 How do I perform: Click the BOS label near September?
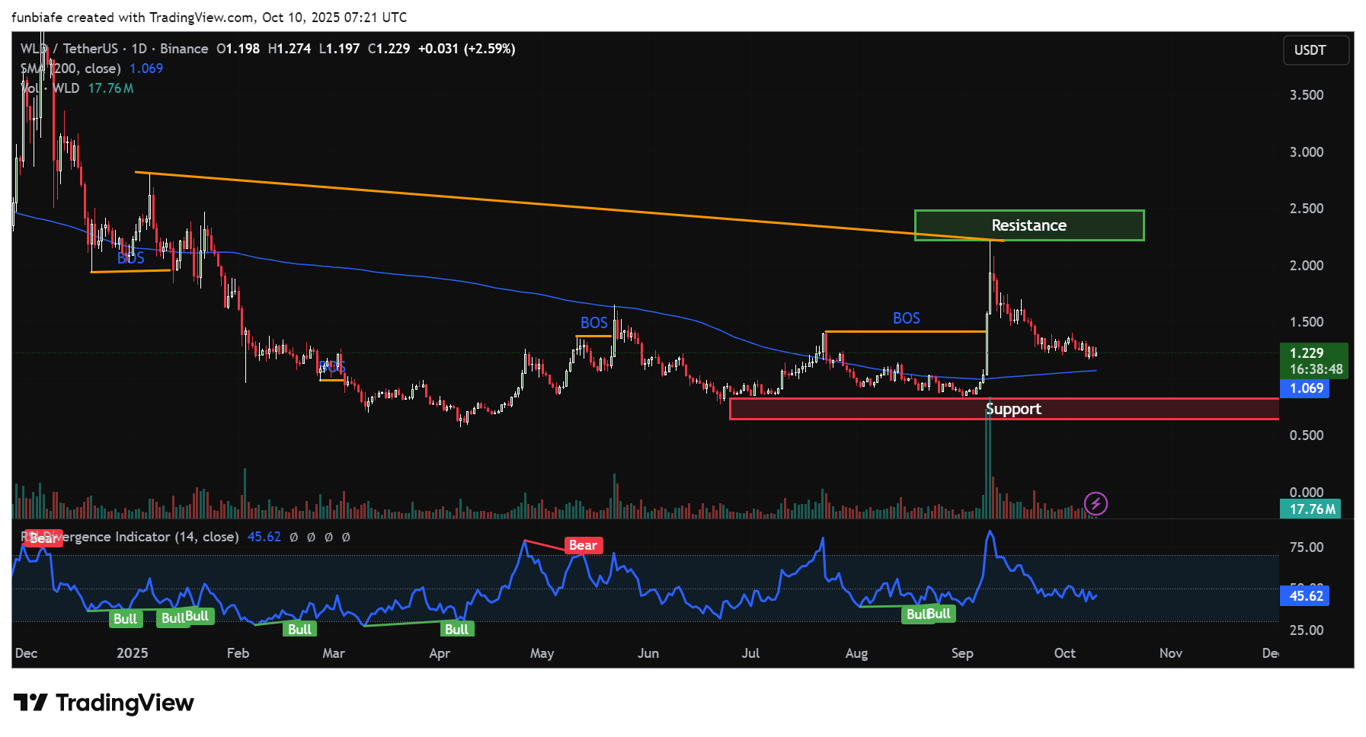pos(905,318)
